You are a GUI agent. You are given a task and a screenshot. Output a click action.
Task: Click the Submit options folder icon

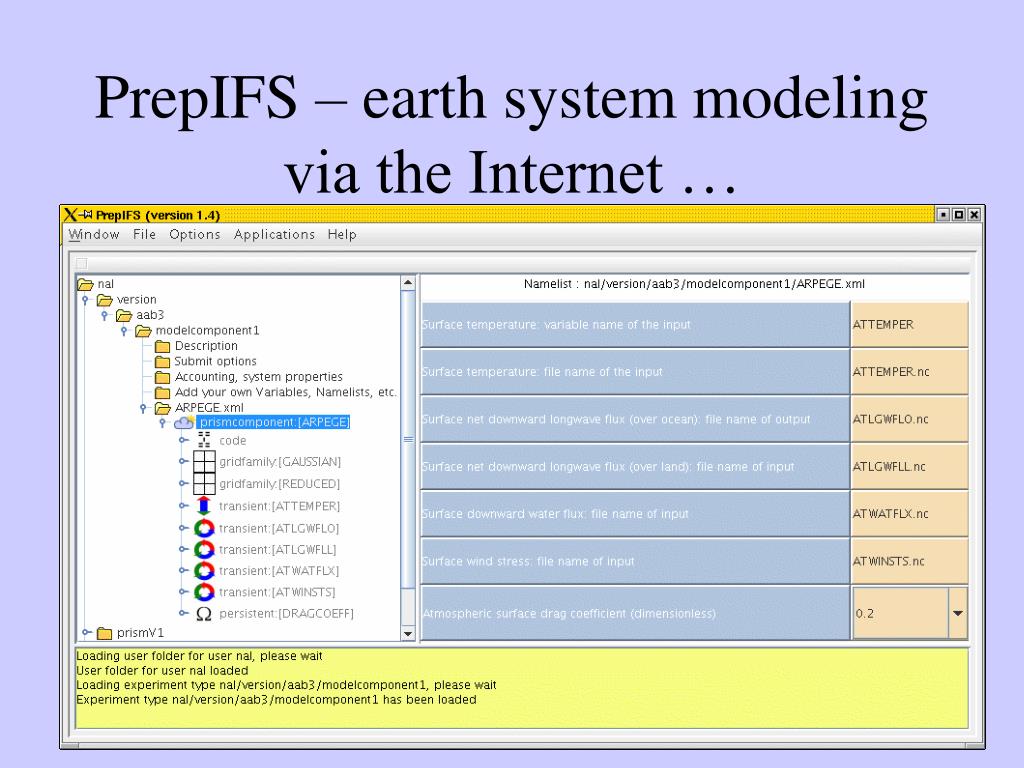click(x=163, y=362)
